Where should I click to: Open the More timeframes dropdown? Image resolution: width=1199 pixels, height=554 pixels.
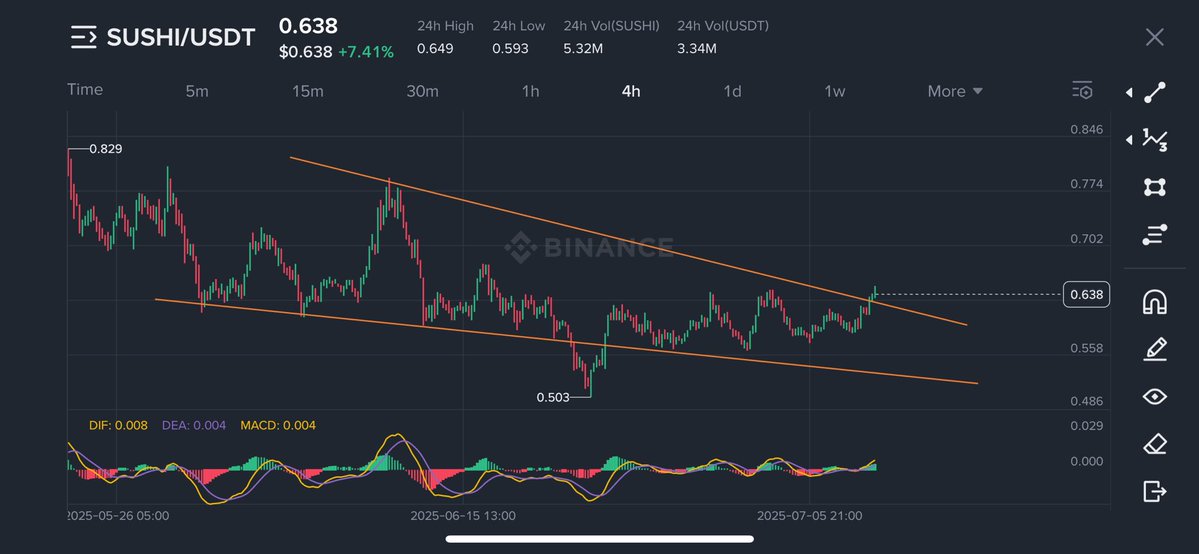pyautogui.click(x=955, y=91)
